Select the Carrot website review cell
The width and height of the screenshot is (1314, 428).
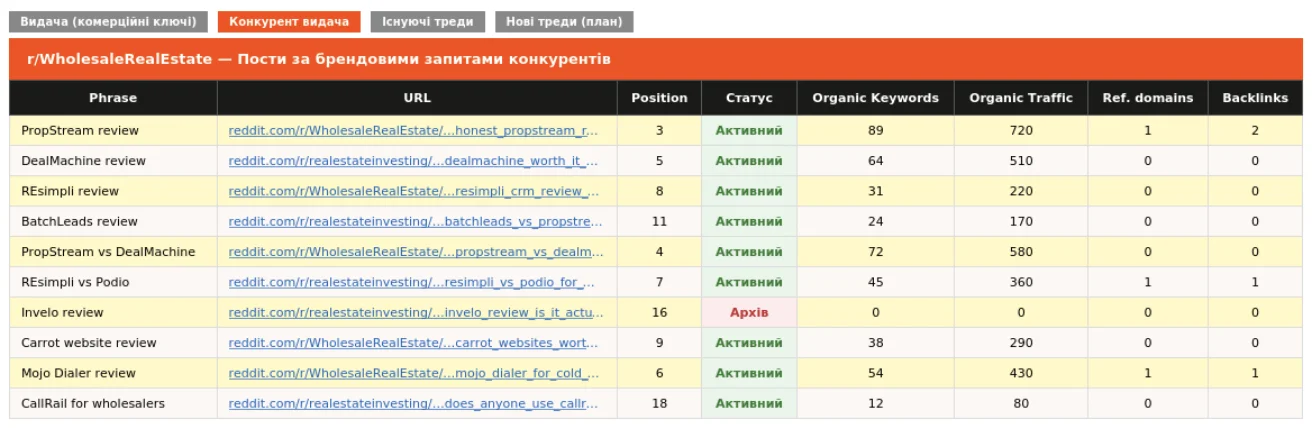113,343
